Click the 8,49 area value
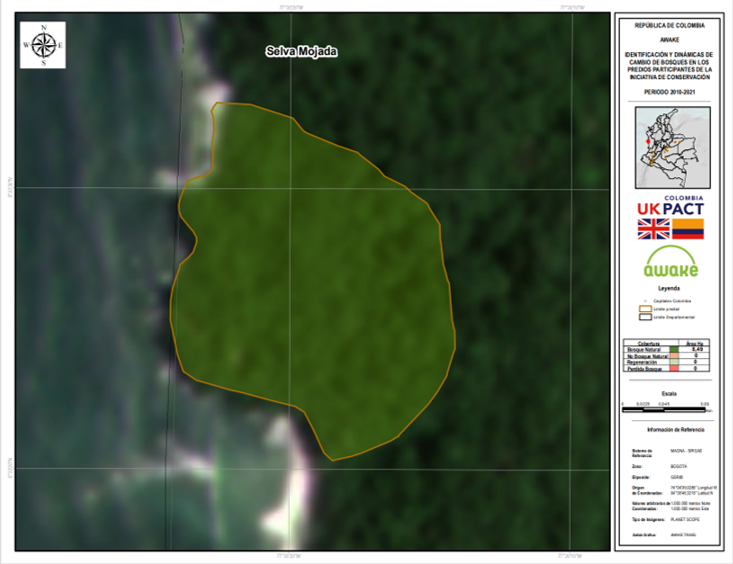The width and height of the screenshot is (733, 564). click(697, 349)
